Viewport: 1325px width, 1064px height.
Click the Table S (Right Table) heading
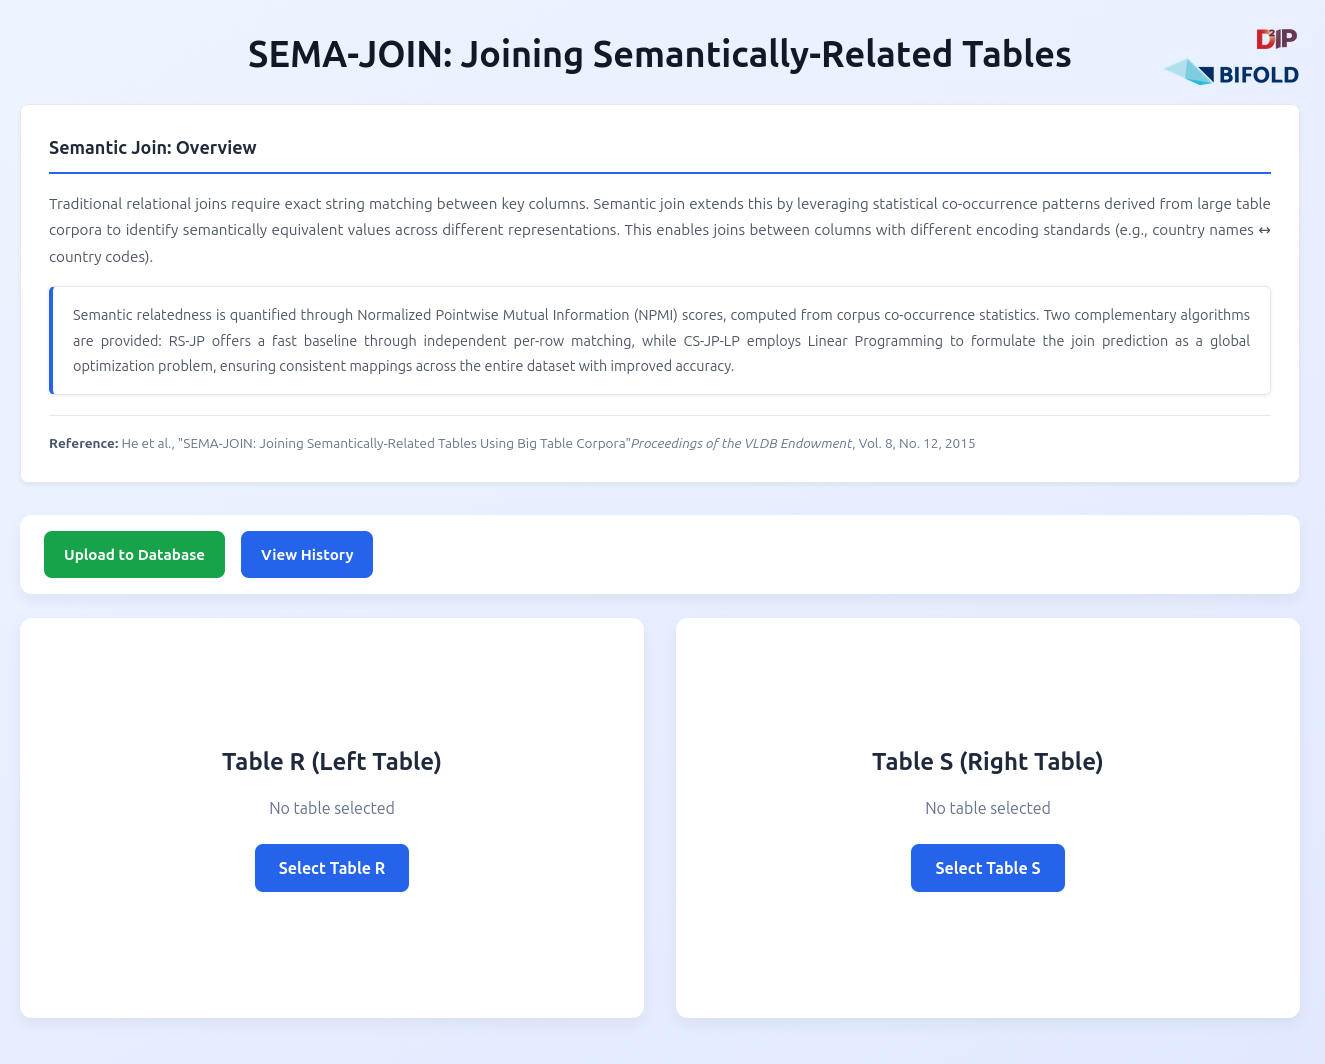[987, 761]
